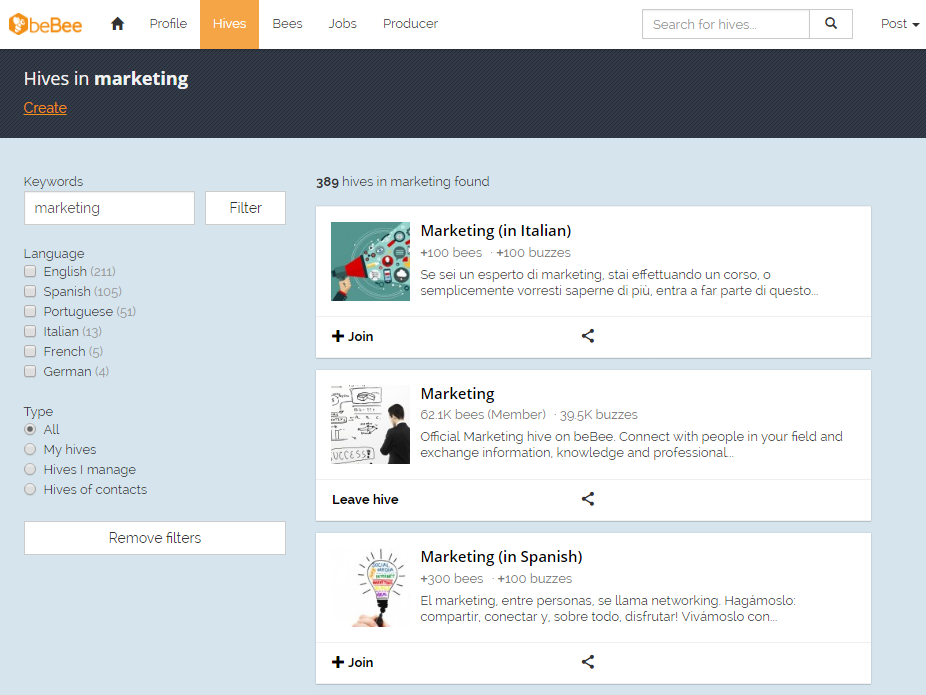
Task: Share the Marketing (in Italian) hive
Action: (x=588, y=336)
